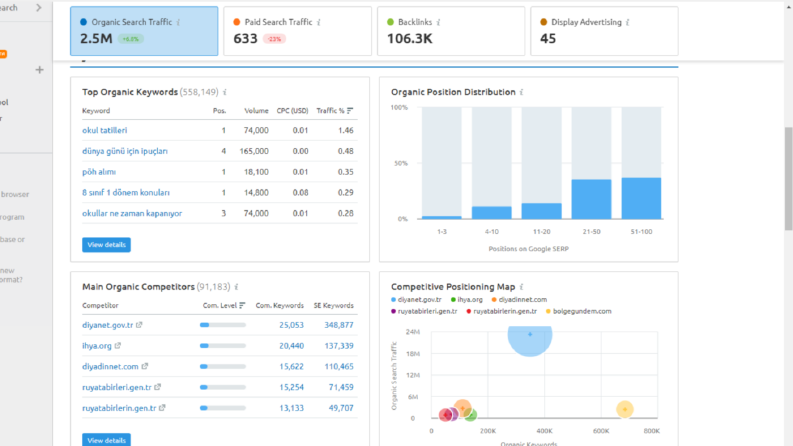Image resolution: width=793 pixels, height=446 pixels.
Task: Click the 21-50 position bar in chart
Action: click(x=591, y=199)
